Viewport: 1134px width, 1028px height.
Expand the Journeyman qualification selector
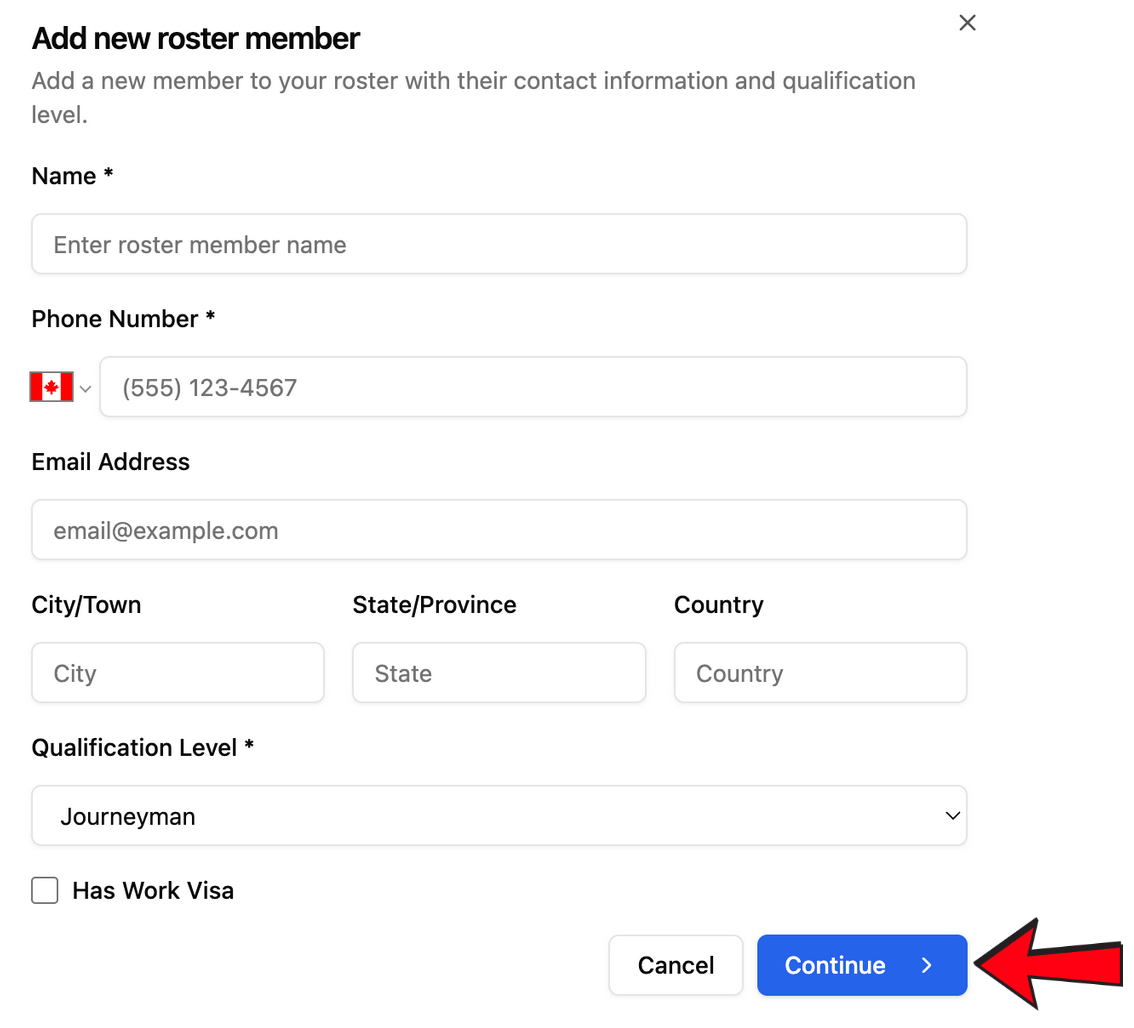(499, 815)
